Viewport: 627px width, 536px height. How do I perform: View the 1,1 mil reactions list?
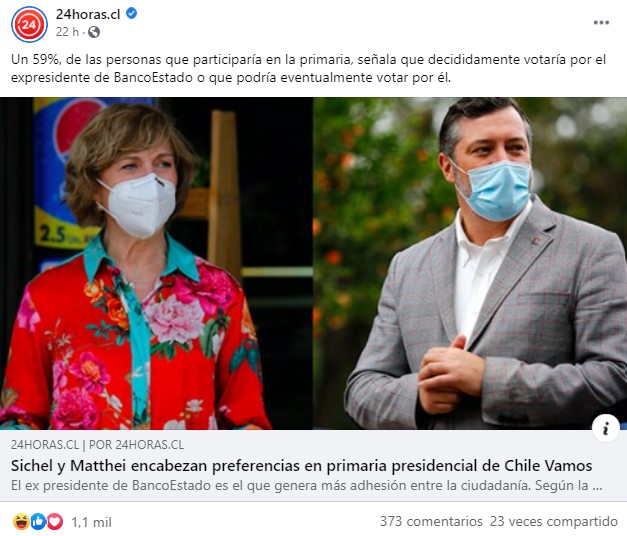click(91, 522)
